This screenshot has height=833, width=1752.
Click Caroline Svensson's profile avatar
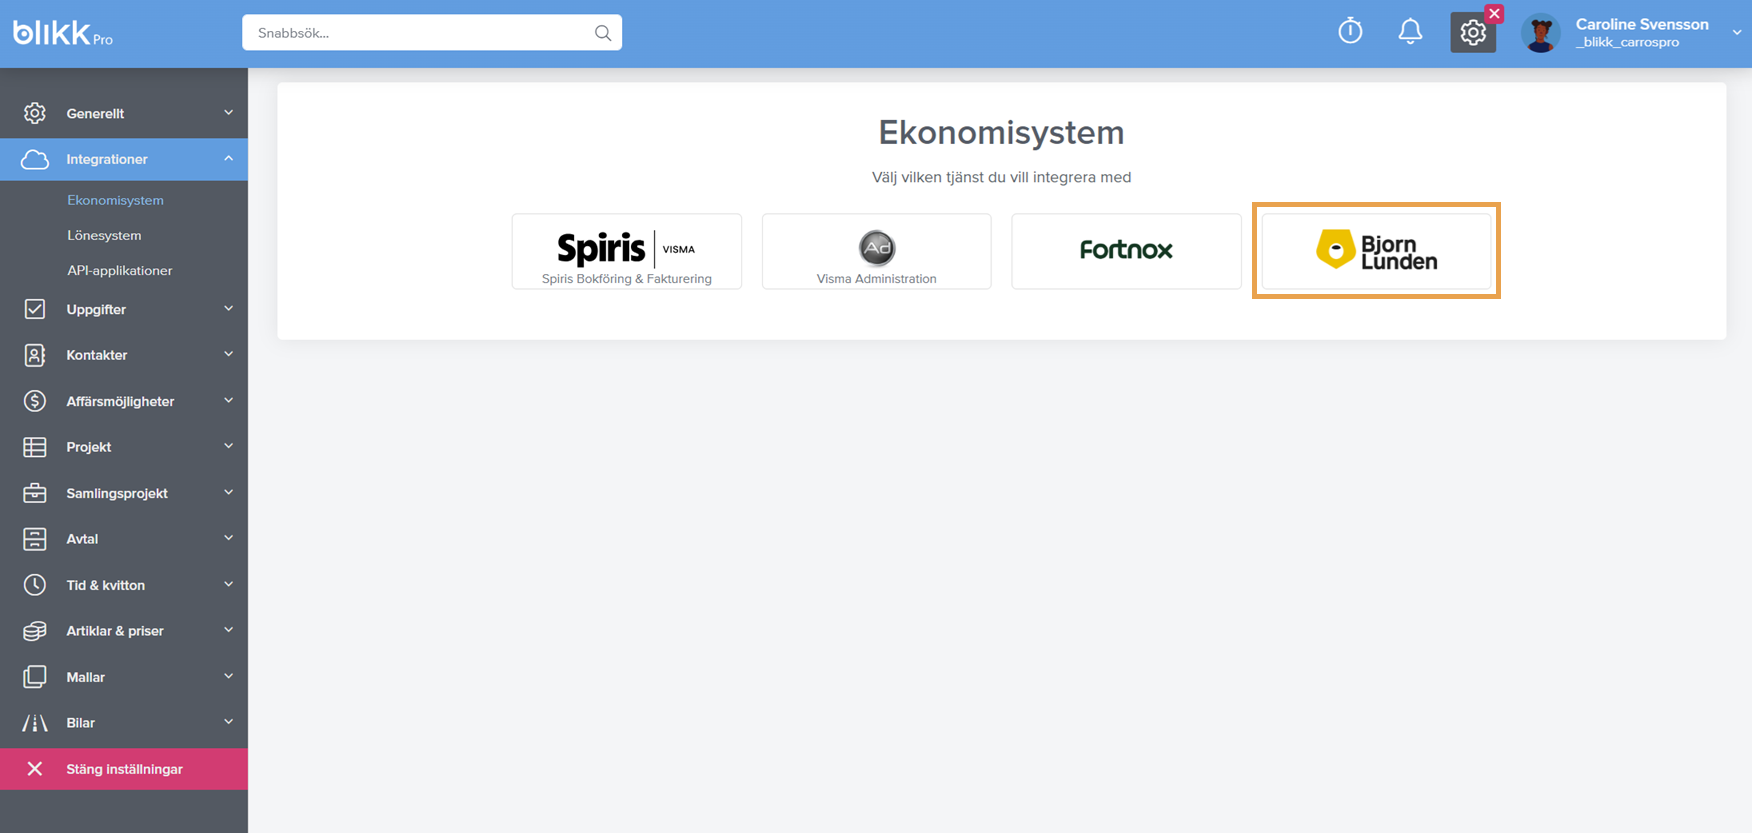pos(1540,33)
